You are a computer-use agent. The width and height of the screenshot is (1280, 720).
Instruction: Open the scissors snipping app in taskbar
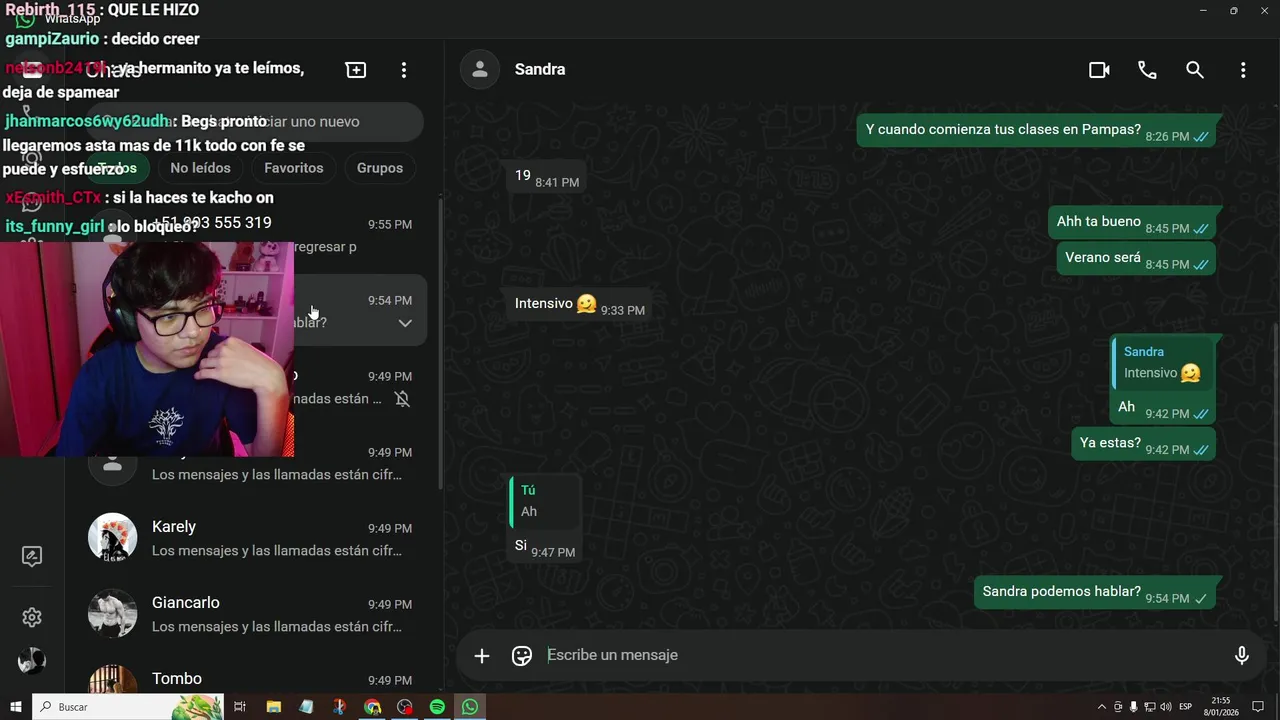point(339,707)
